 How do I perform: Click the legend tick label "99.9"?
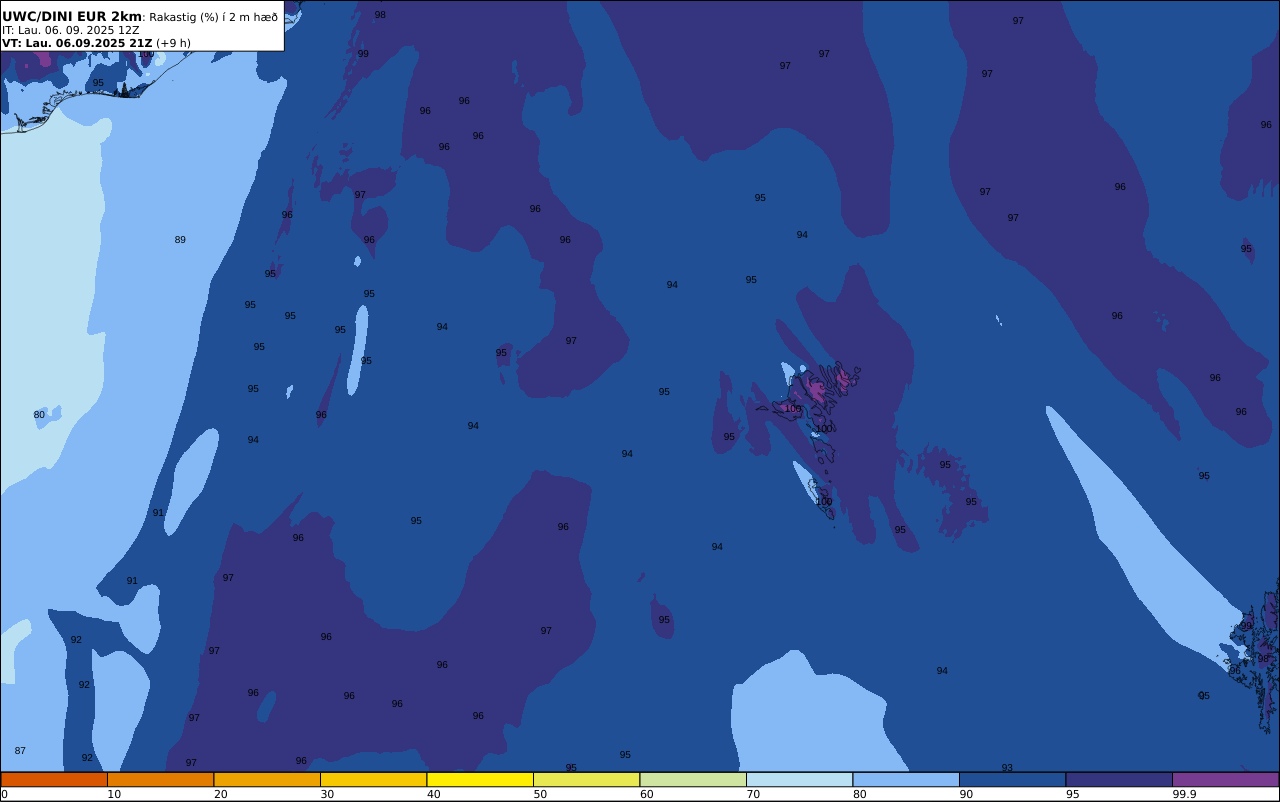1185,794
